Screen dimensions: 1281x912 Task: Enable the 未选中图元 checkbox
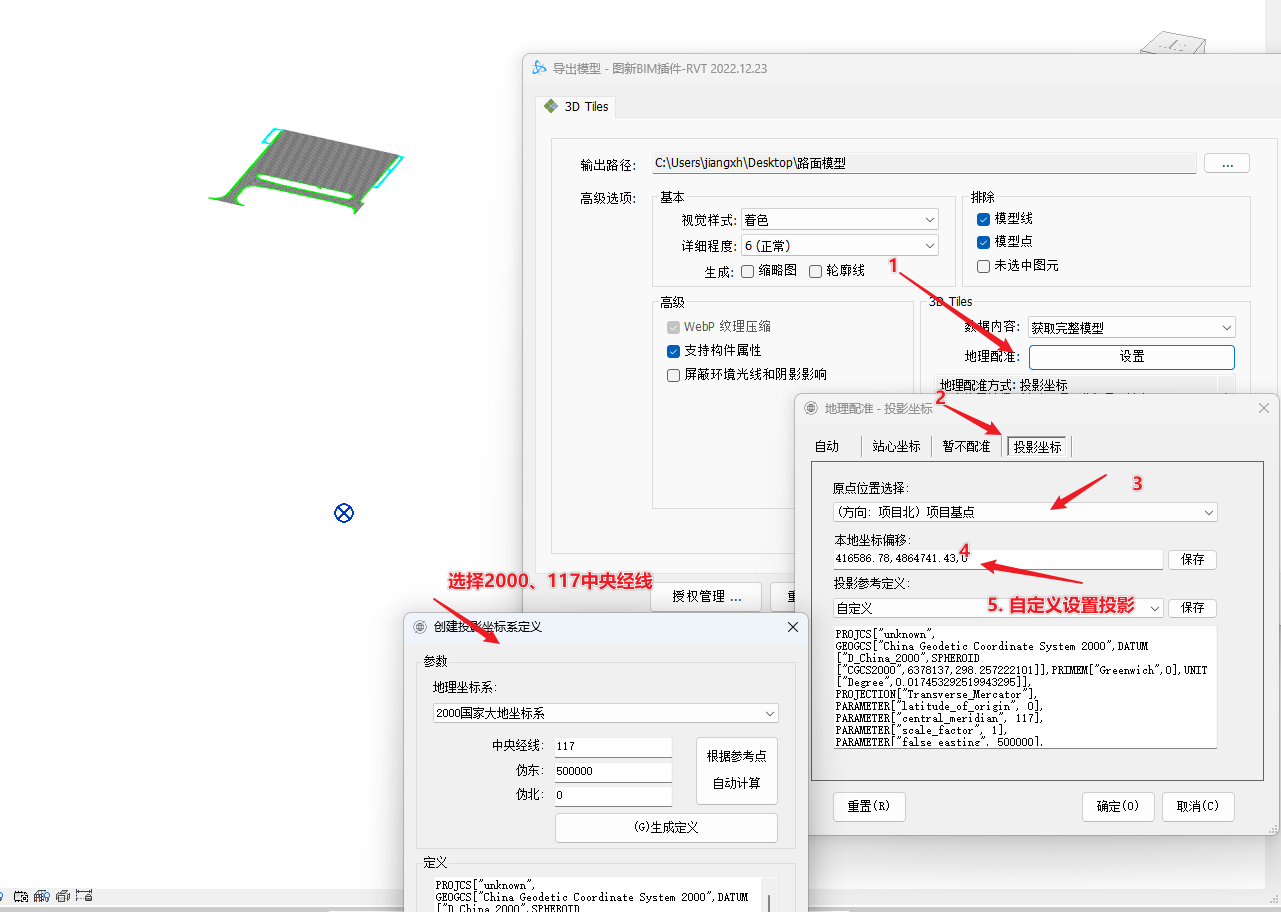[x=983, y=266]
